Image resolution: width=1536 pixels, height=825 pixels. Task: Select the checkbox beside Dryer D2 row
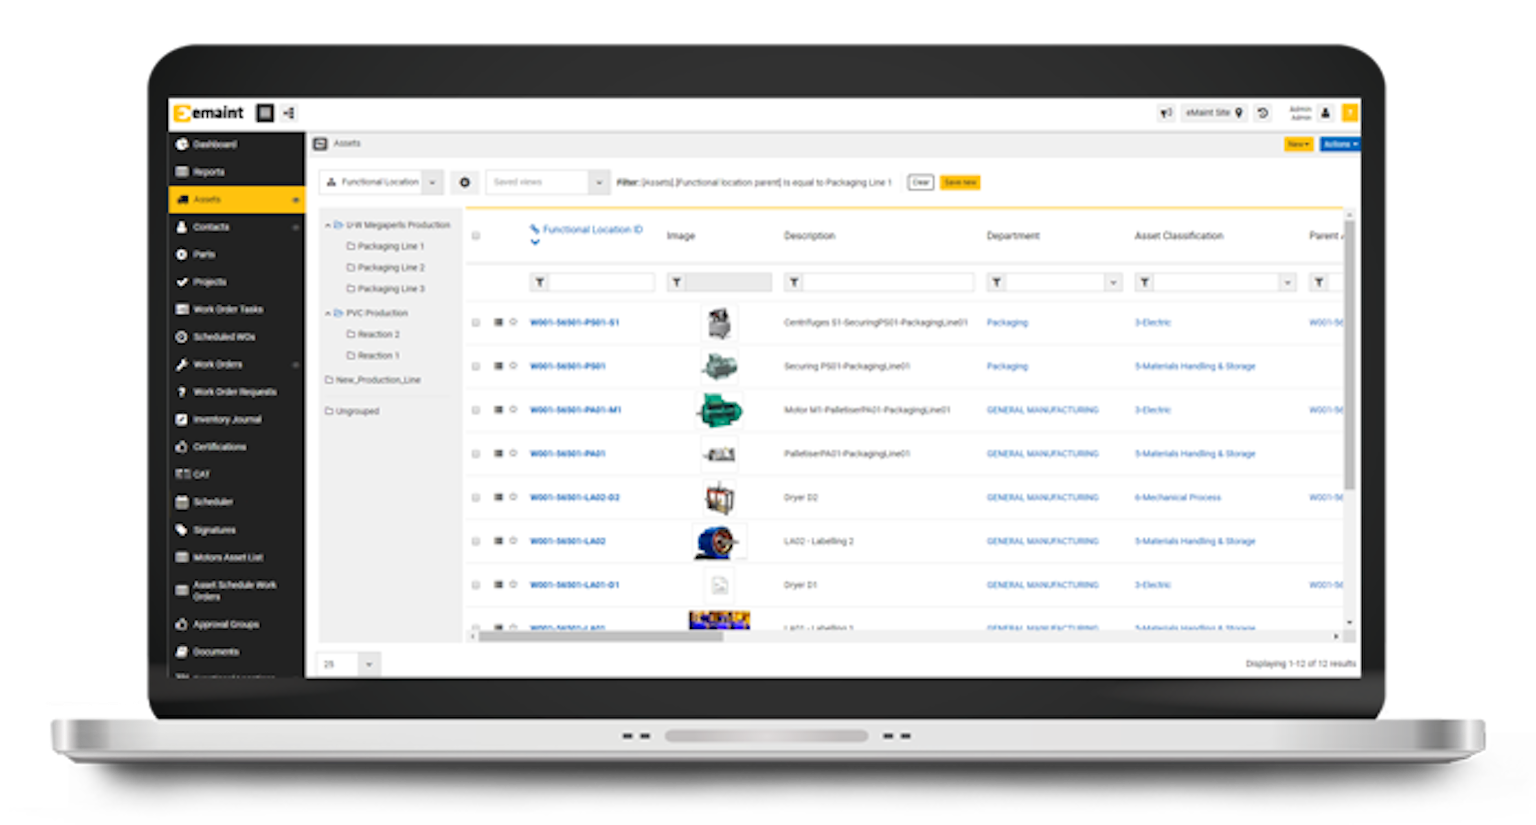tap(476, 497)
